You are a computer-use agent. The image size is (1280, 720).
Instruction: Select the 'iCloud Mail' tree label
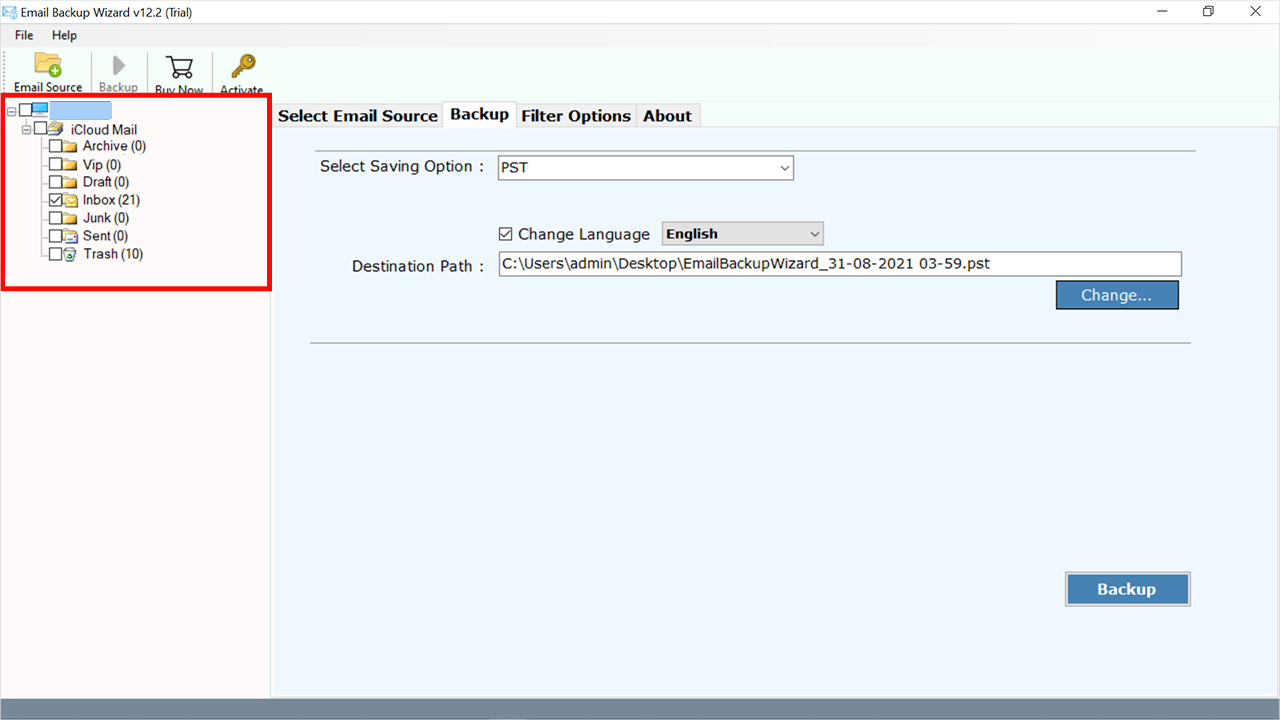tap(104, 130)
